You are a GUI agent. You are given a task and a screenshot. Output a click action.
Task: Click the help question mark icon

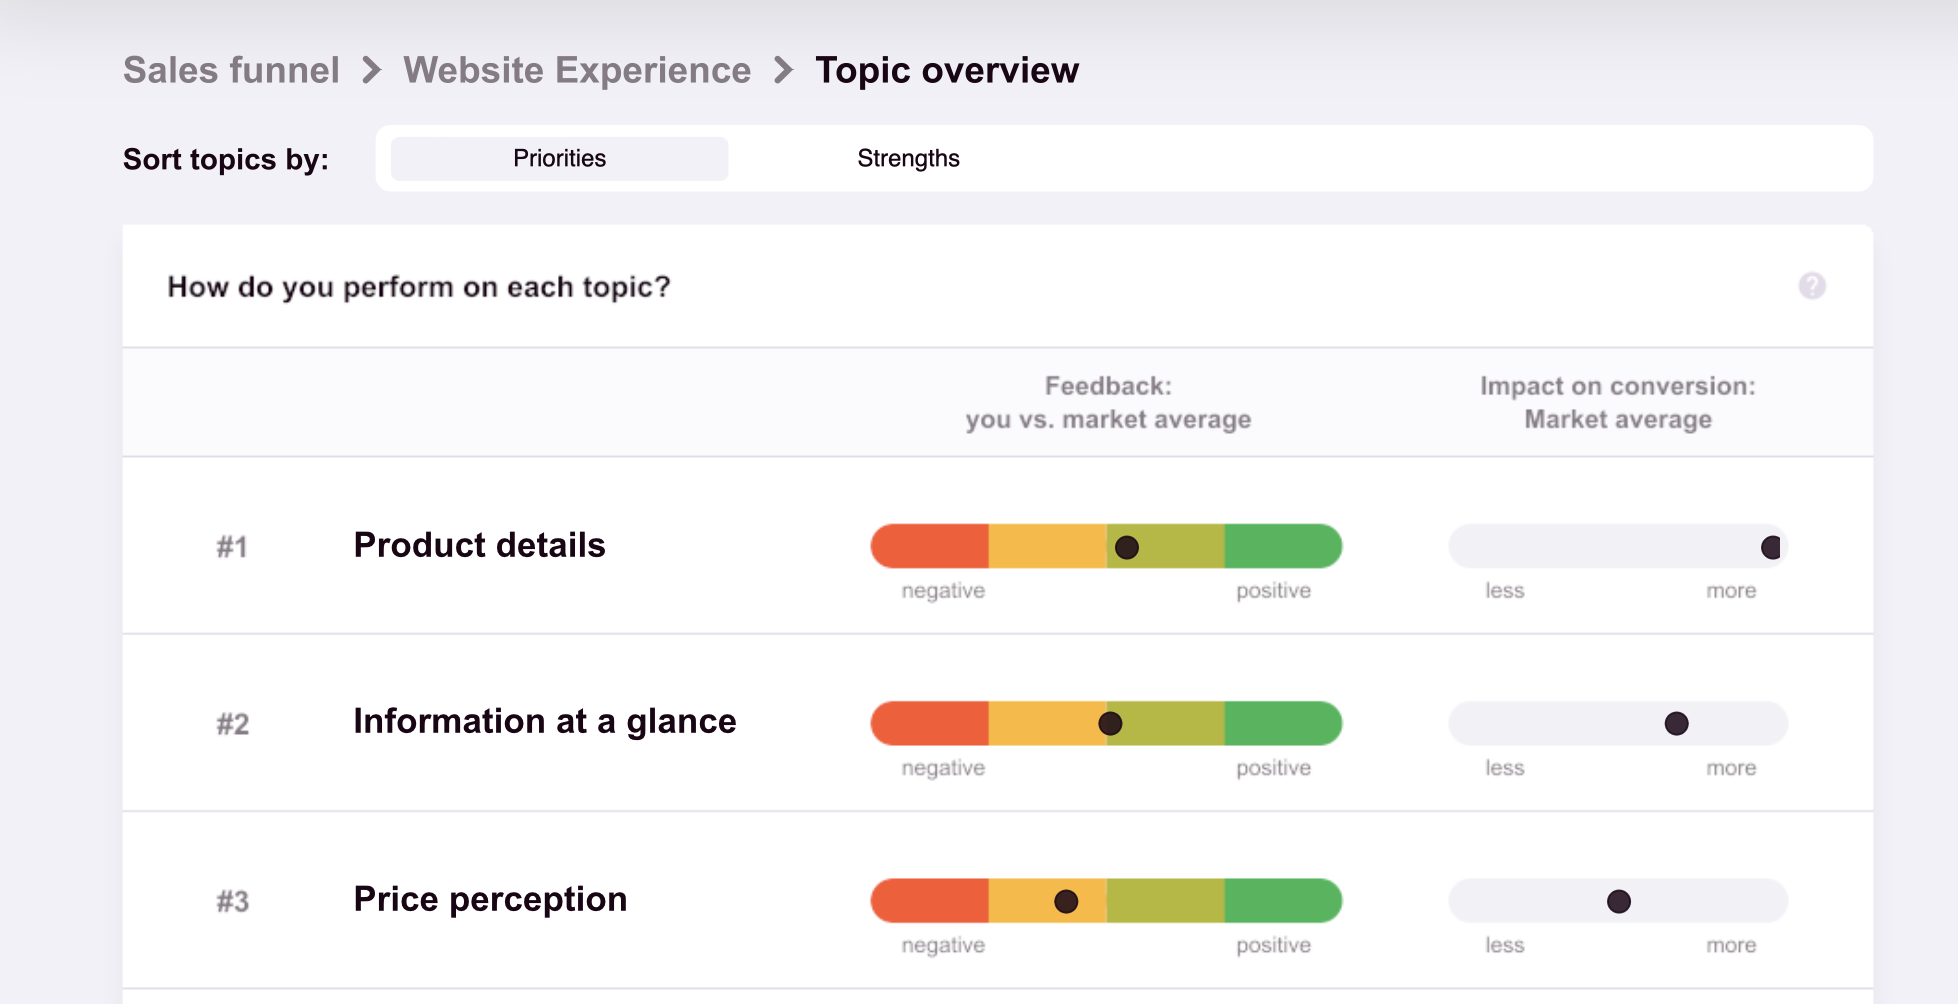point(1811,286)
